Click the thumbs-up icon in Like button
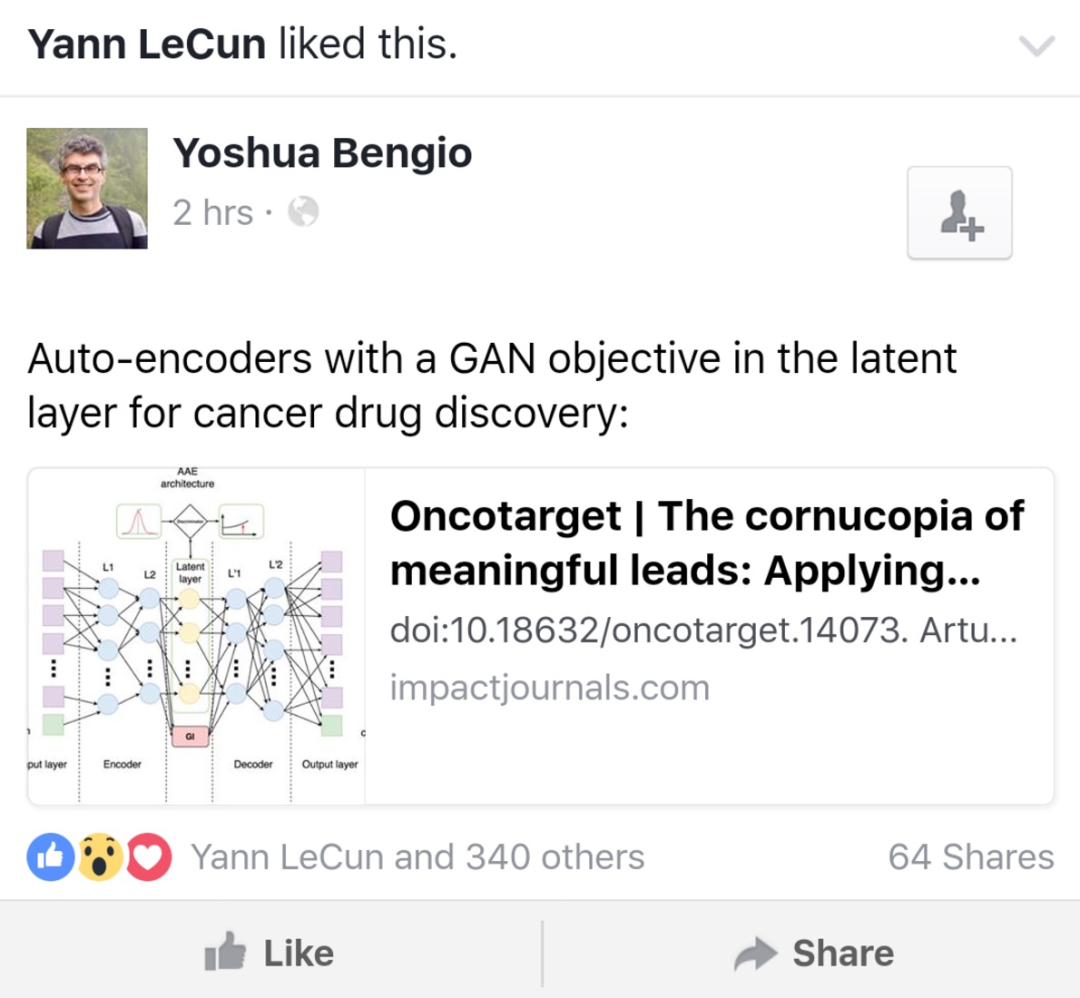 225,953
